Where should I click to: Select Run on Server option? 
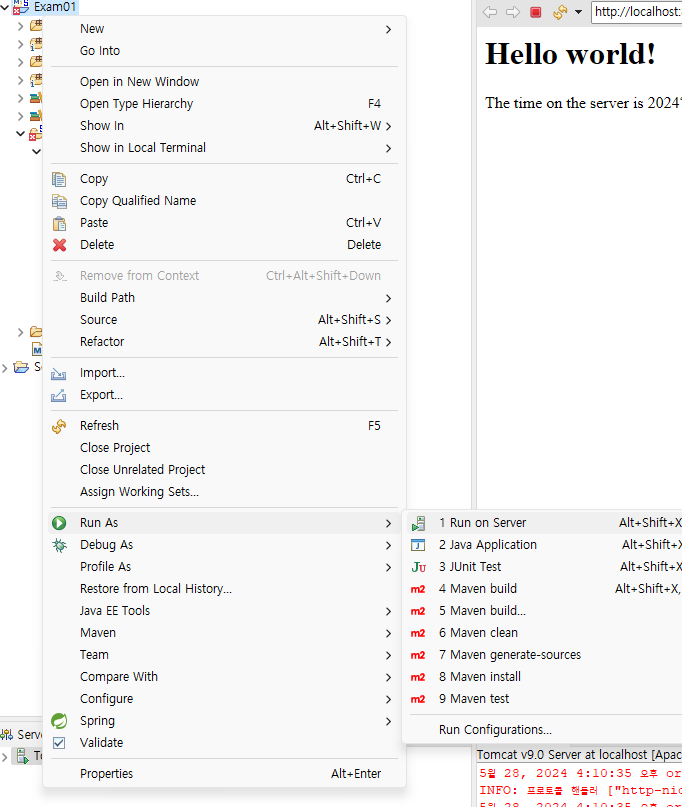pos(545,523)
